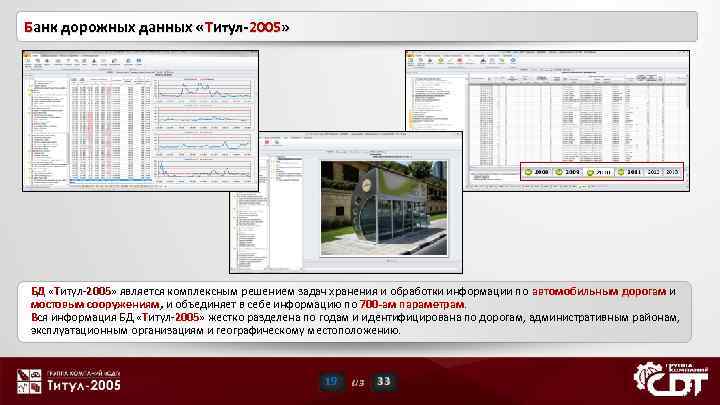
Task: Click the total pages number 33
Action: pyautogui.click(x=383, y=381)
